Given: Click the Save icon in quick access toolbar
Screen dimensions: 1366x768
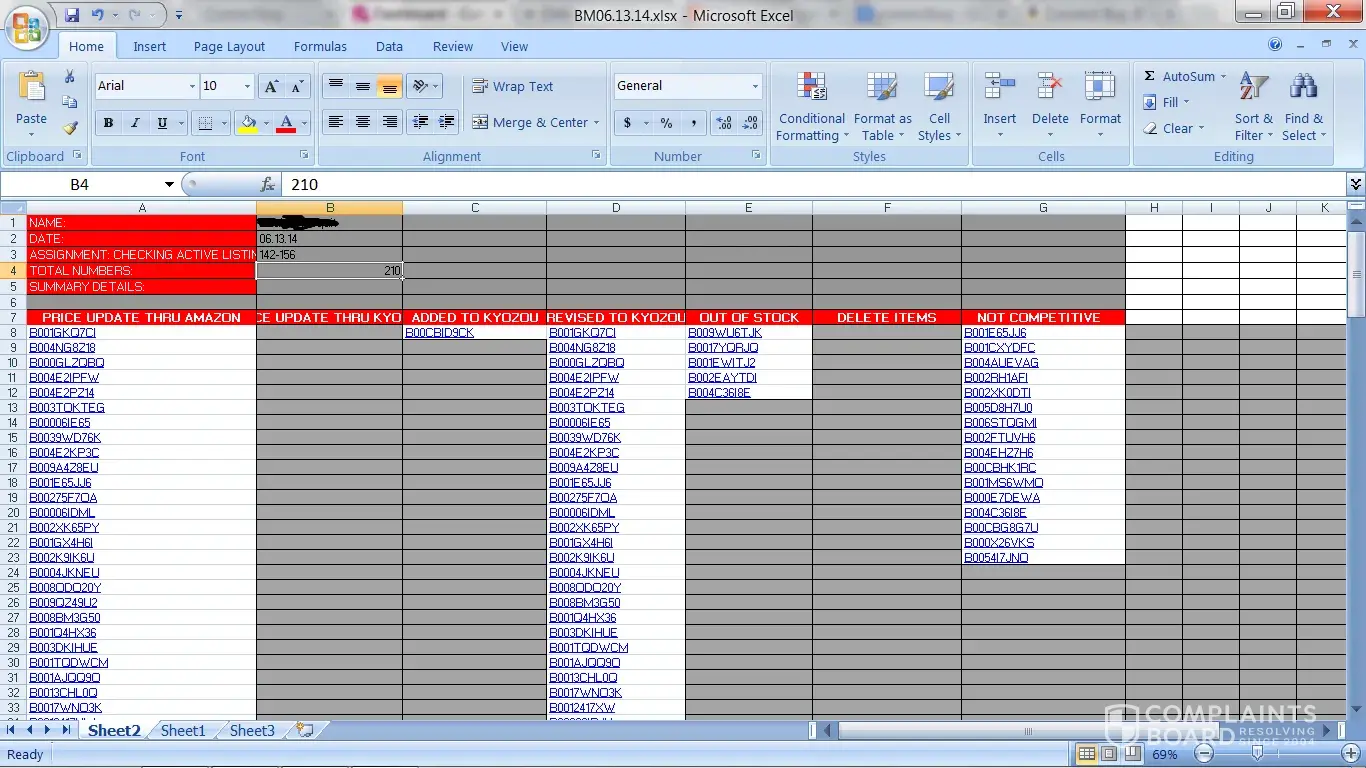Looking at the screenshot, I should [x=72, y=15].
